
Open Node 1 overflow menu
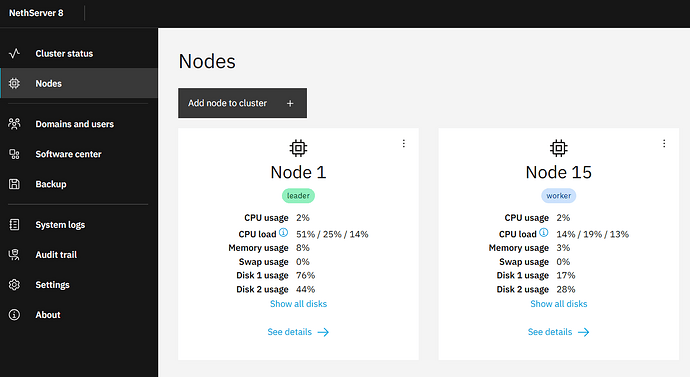404,143
